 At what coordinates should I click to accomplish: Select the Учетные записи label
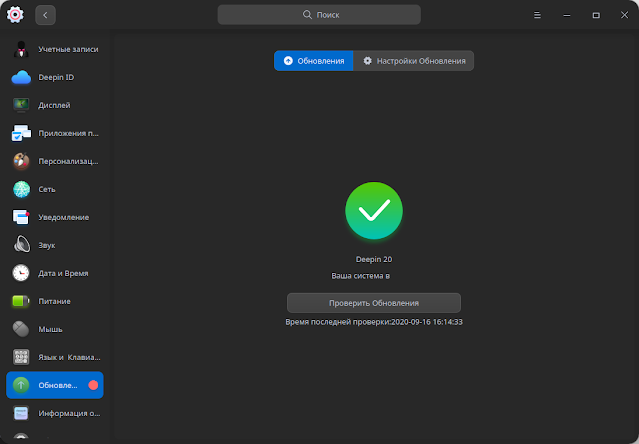tap(68, 49)
